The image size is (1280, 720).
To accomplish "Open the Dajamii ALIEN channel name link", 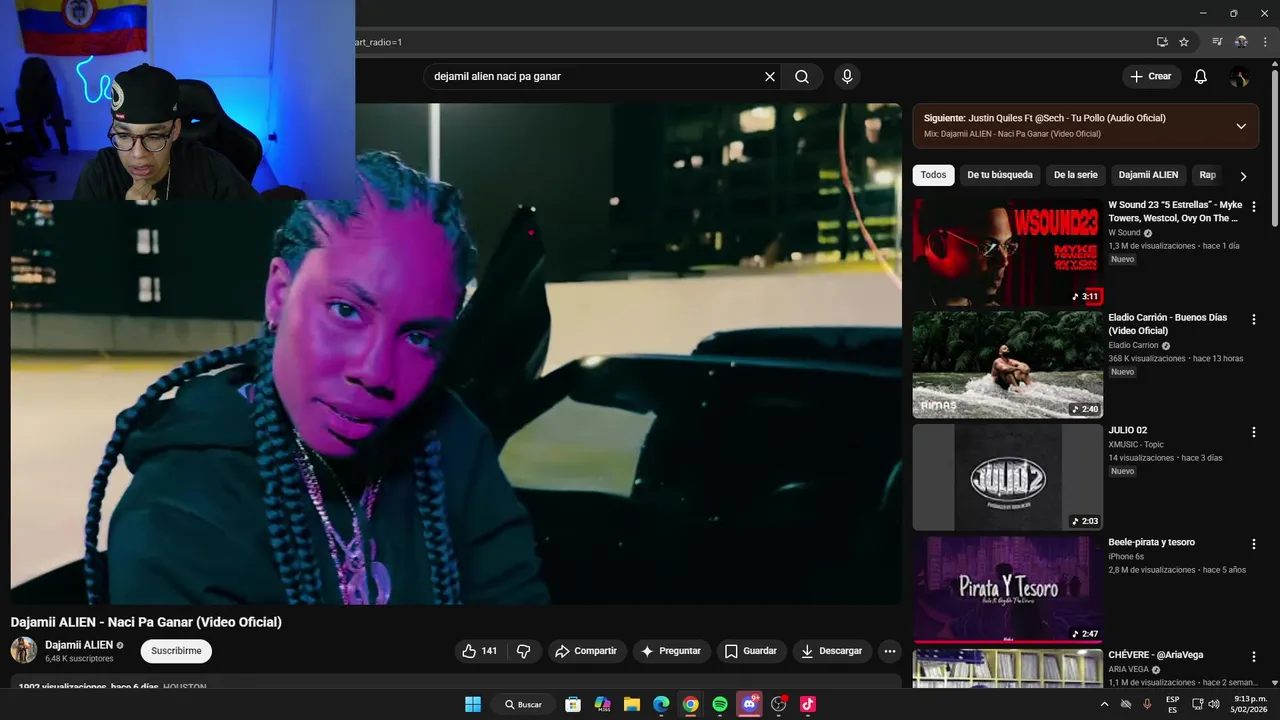I will [79, 645].
